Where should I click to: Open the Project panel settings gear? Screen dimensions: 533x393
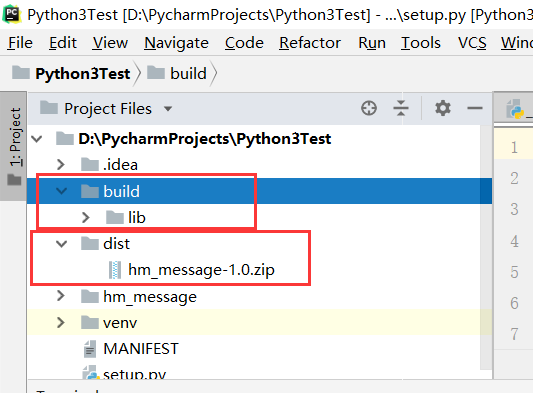[x=443, y=108]
